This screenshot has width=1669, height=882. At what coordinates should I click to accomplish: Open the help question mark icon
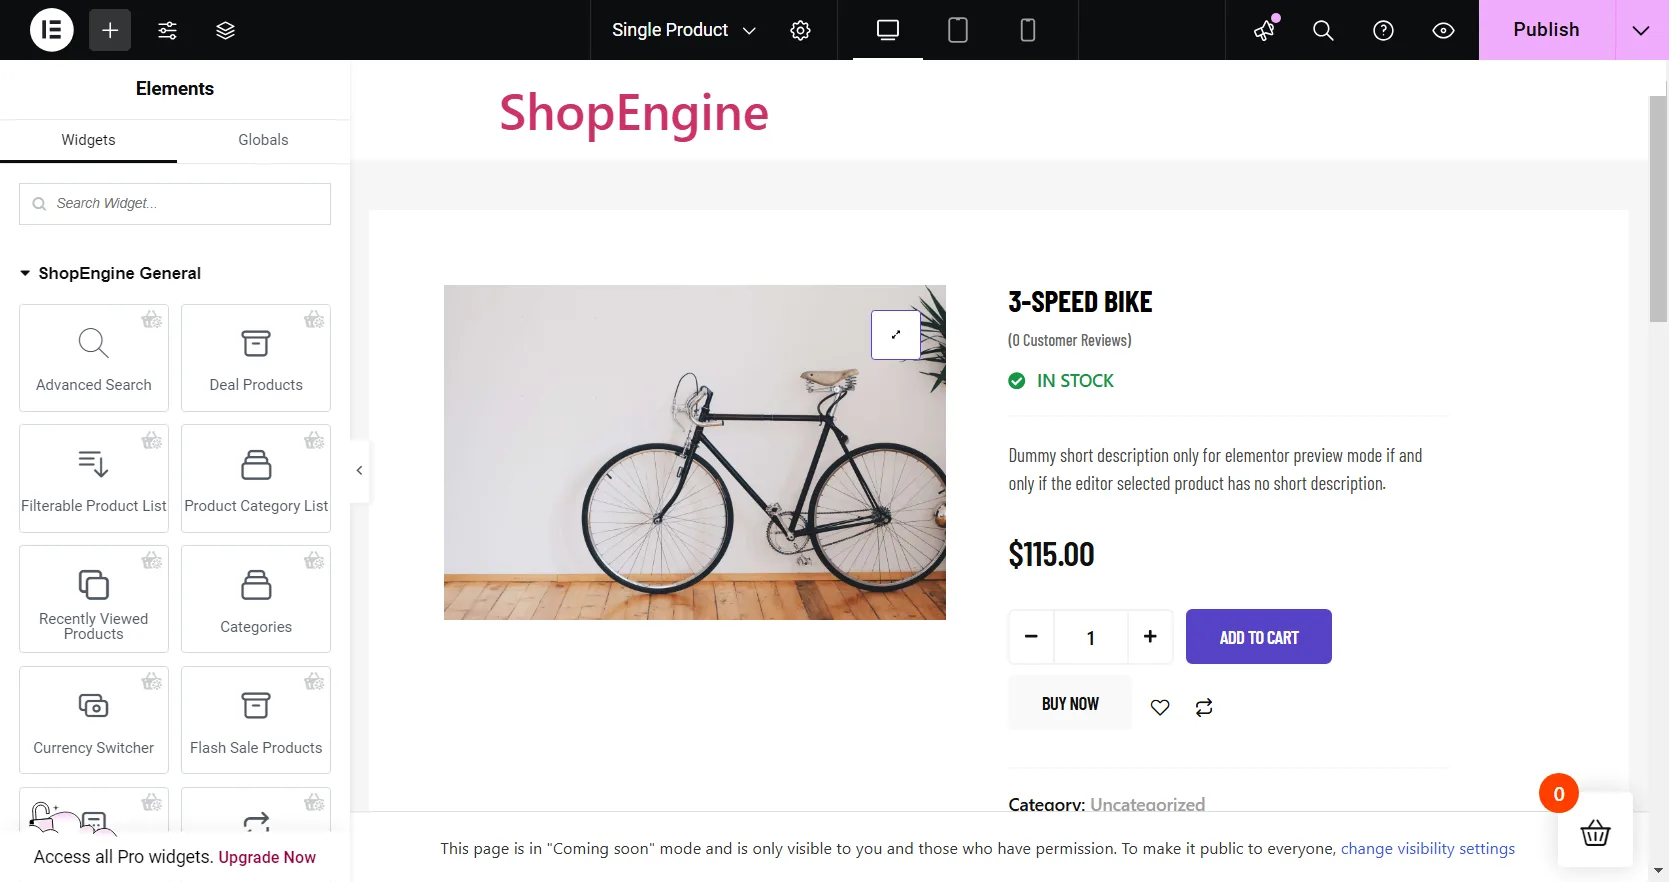click(1383, 30)
